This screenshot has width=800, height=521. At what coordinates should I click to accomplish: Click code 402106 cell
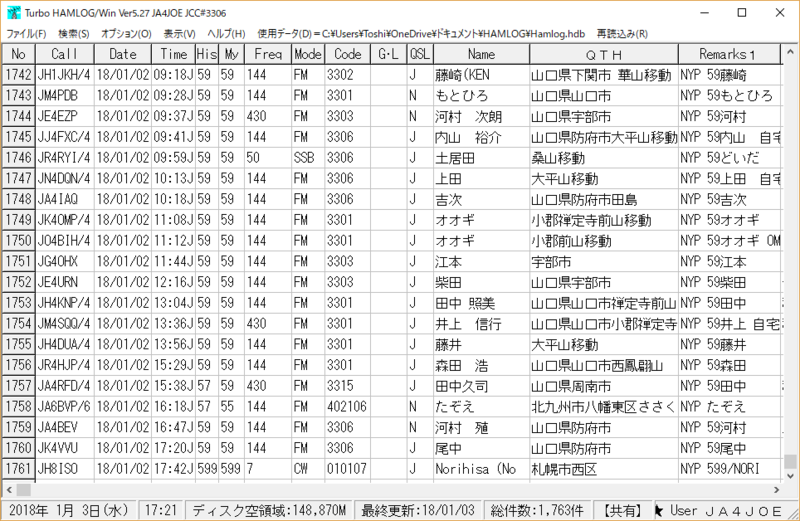pyautogui.click(x=347, y=407)
